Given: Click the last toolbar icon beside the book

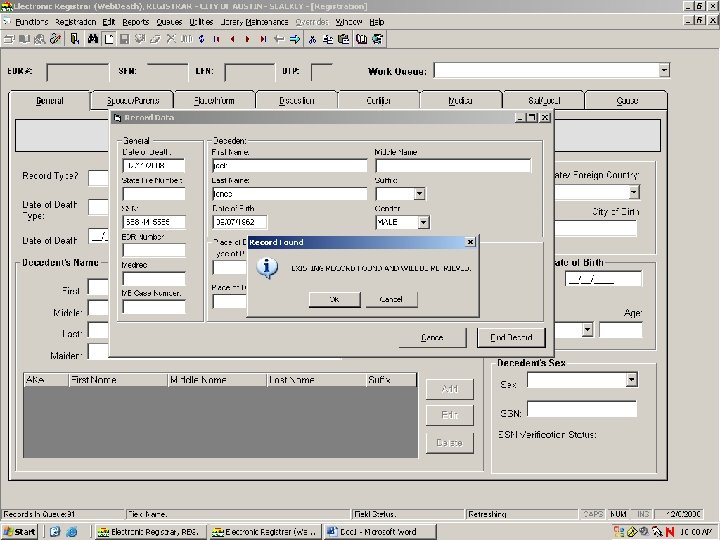Looking at the screenshot, I should 377,39.
